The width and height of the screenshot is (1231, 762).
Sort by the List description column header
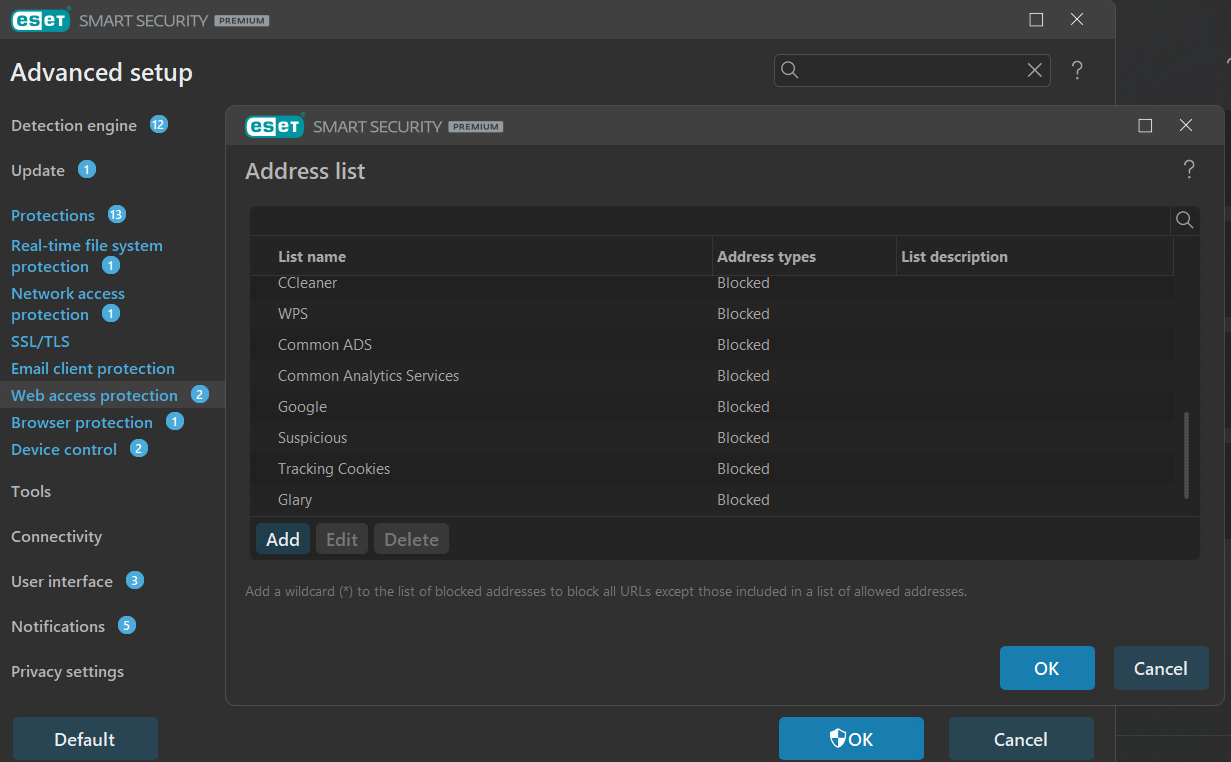[x=954, y=257]
